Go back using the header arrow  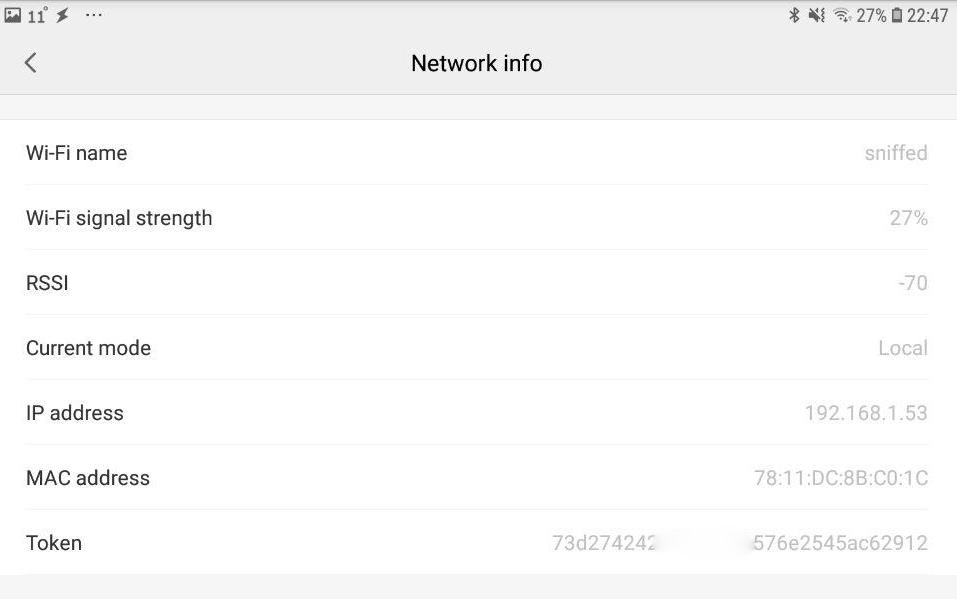(31, 63)
